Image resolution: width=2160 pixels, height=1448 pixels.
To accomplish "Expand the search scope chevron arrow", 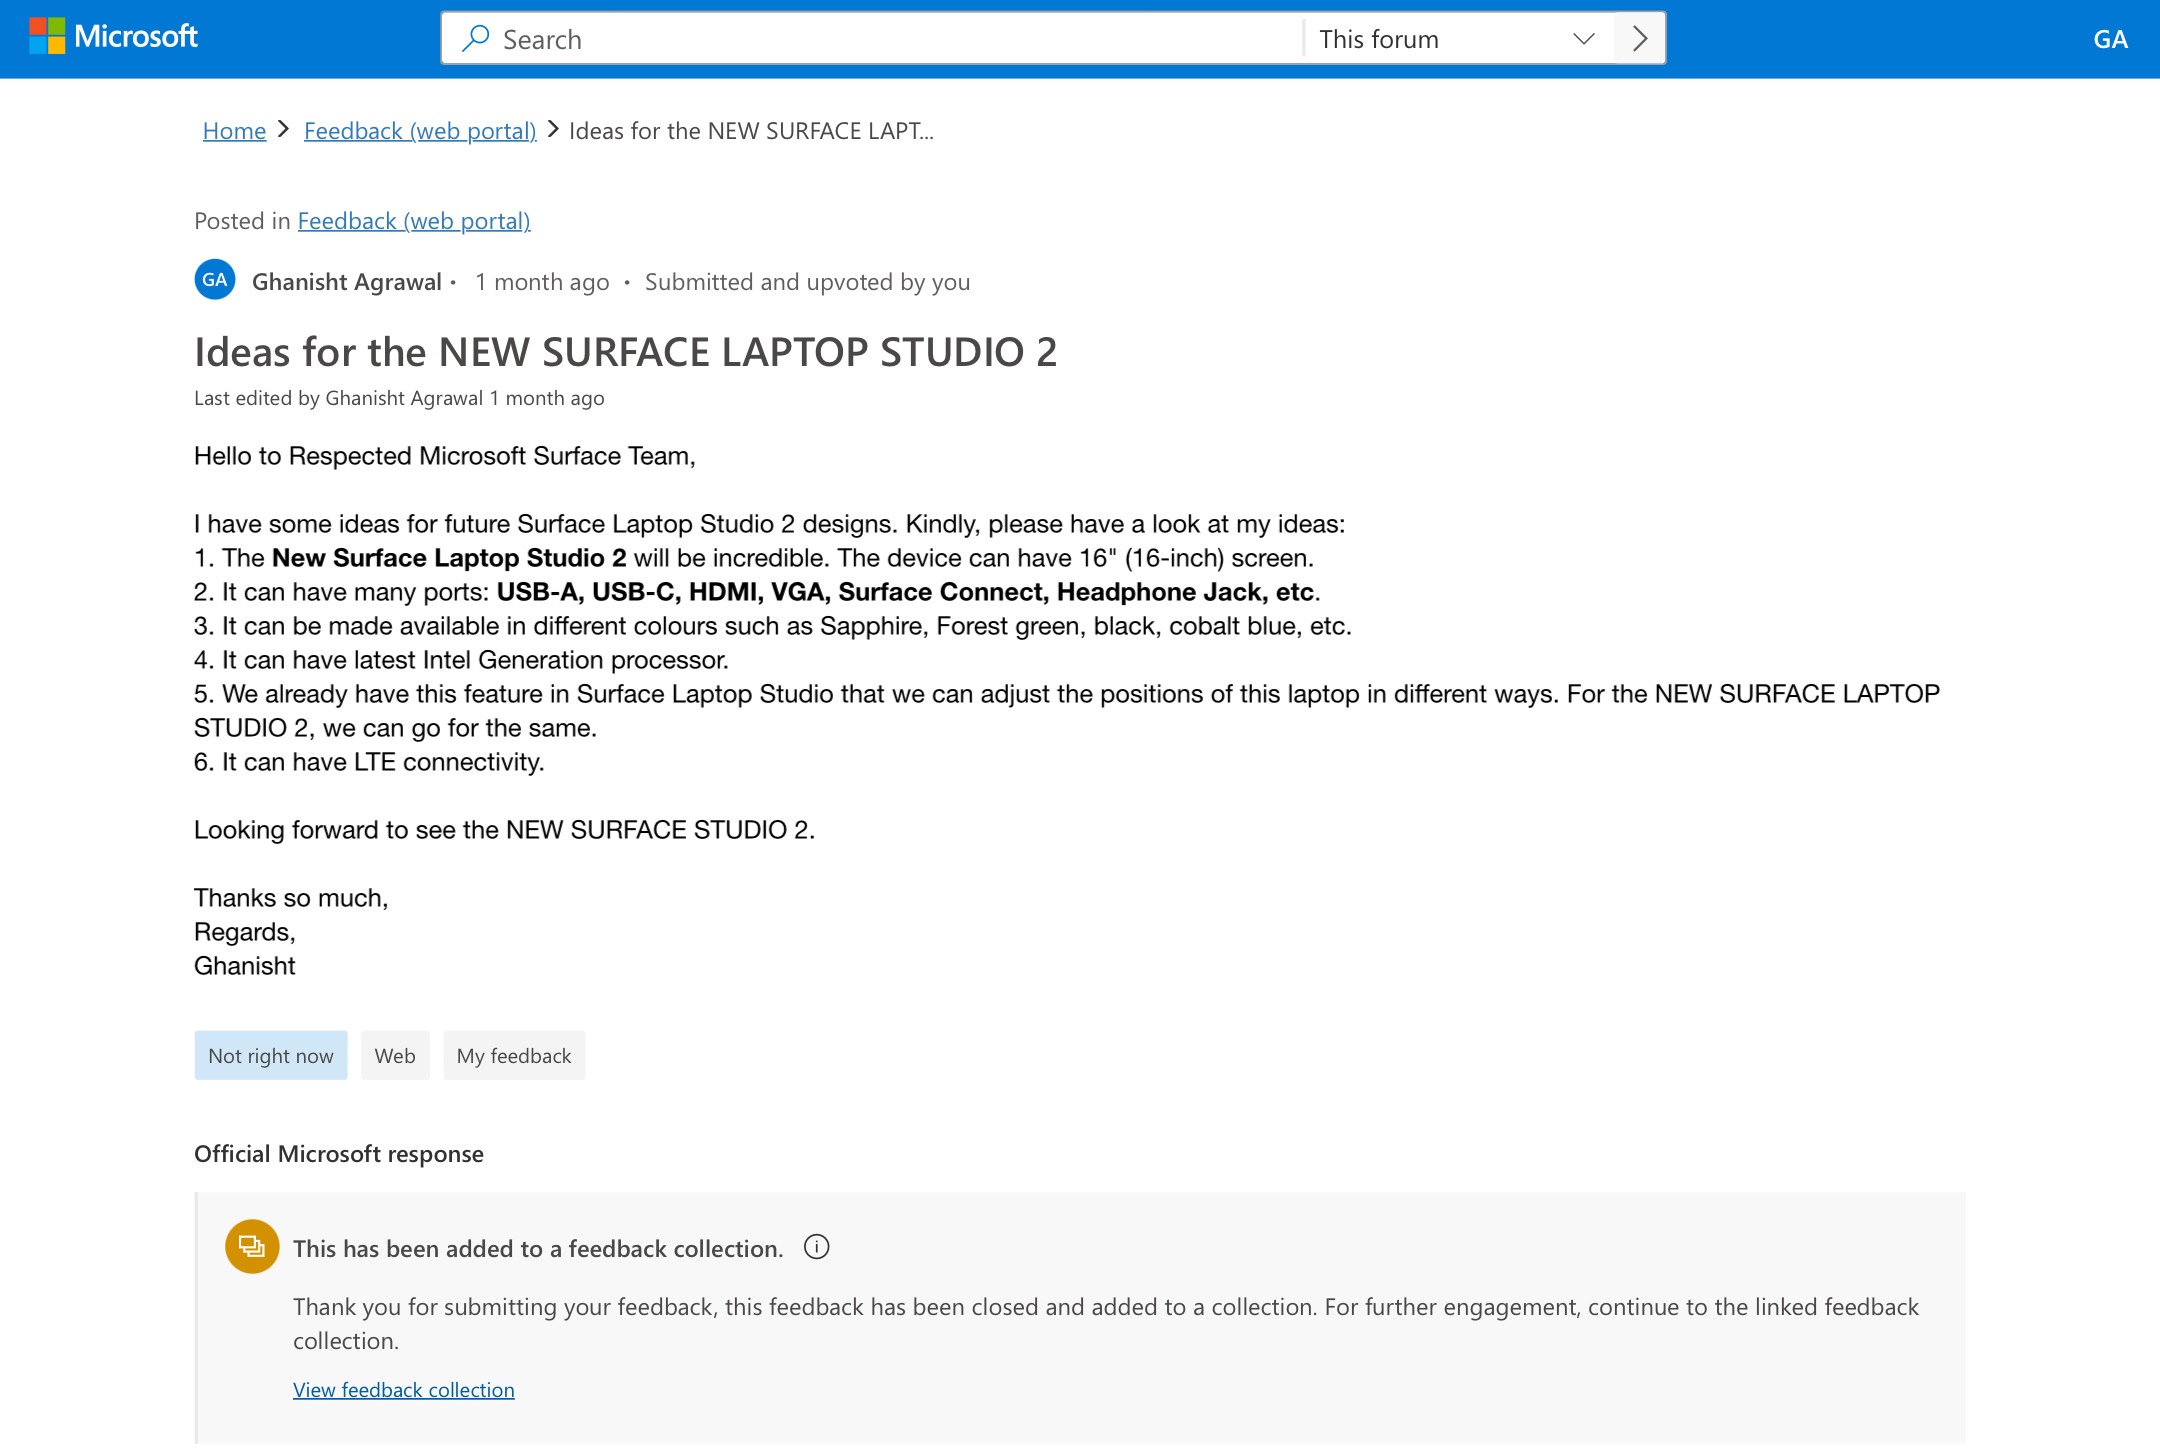I will pyautogui.click(x=1583, y=39).
